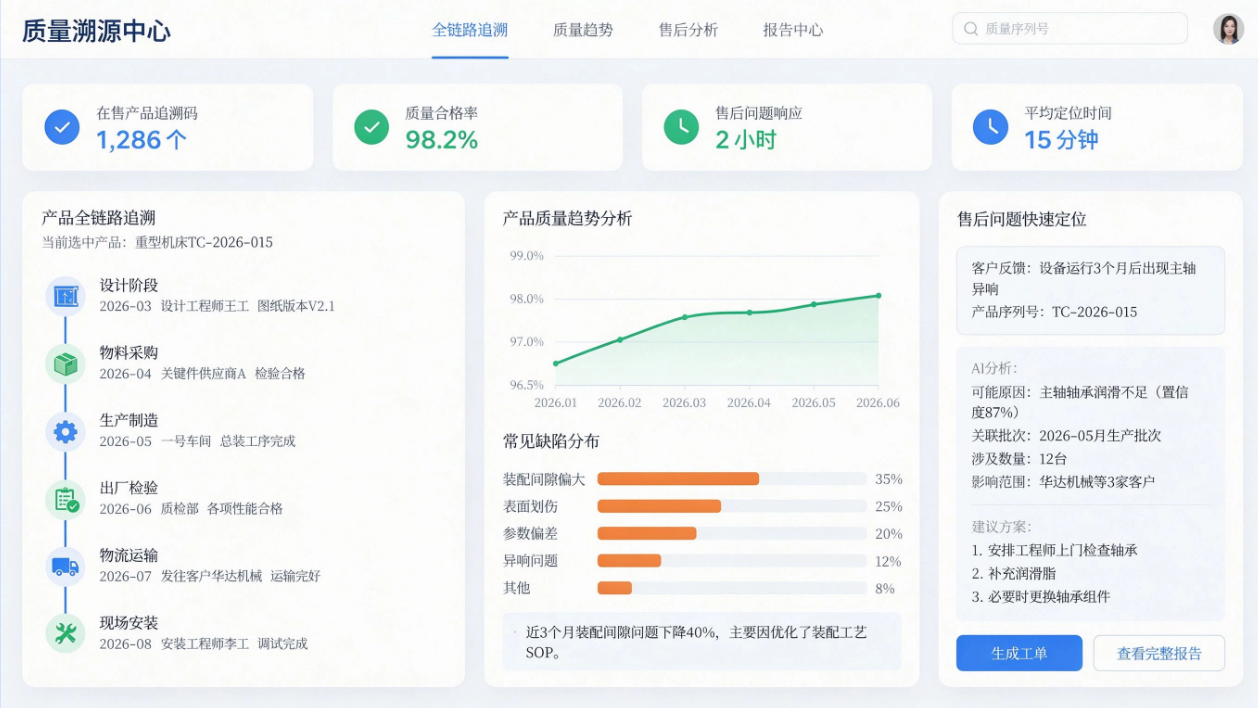1258x708 pixels.
Task: Click the 2026.06 data point on trend chart
Action: (879, 295)
